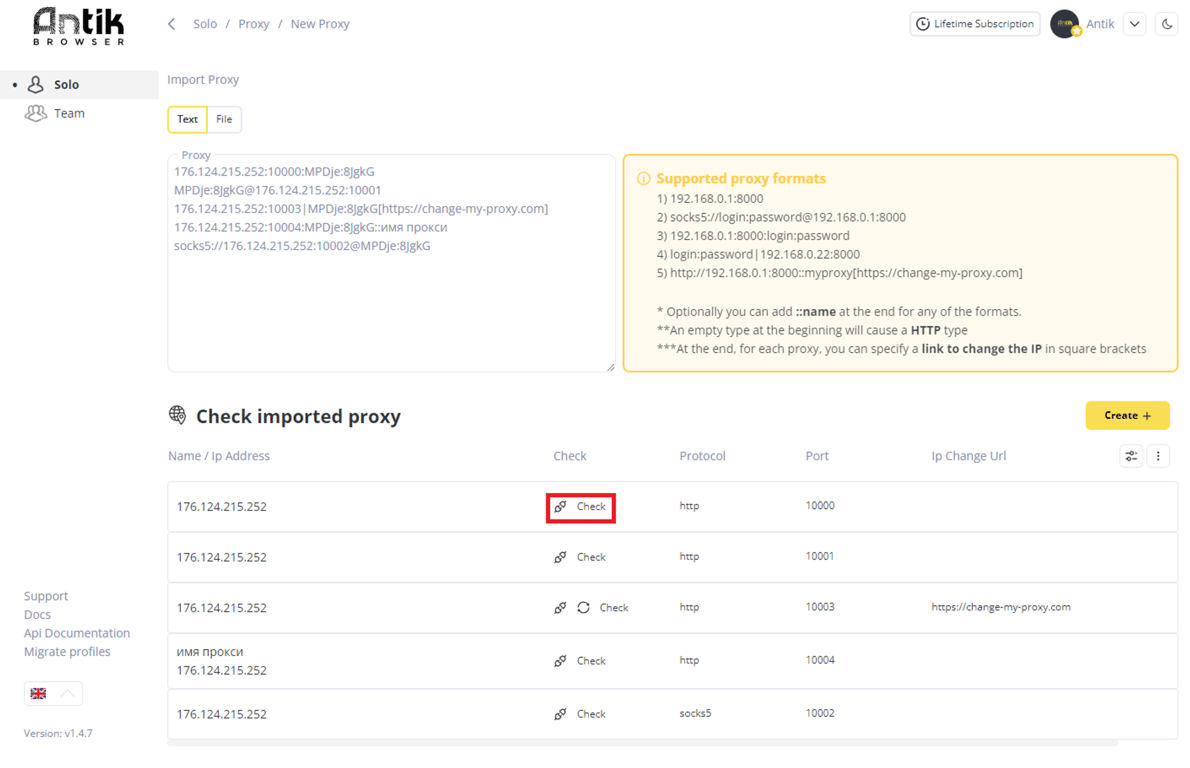This screenshot has height=768, width=1190.
Task: Open the Solo section in the sidebar
Action: (79, 84)
